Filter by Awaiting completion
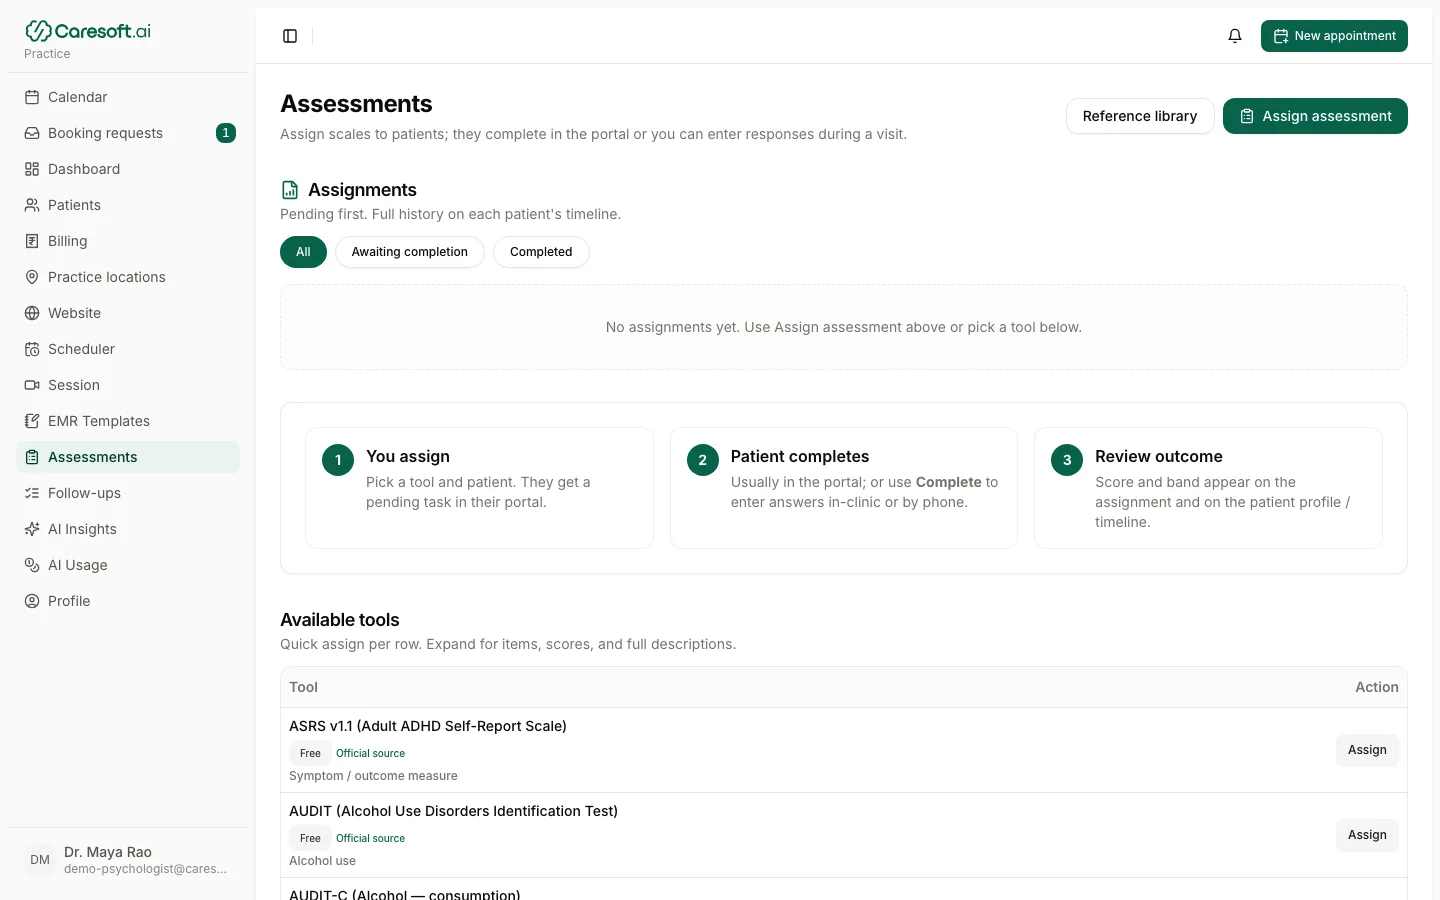The image size is (1440, 900). [x=410, y=252]
